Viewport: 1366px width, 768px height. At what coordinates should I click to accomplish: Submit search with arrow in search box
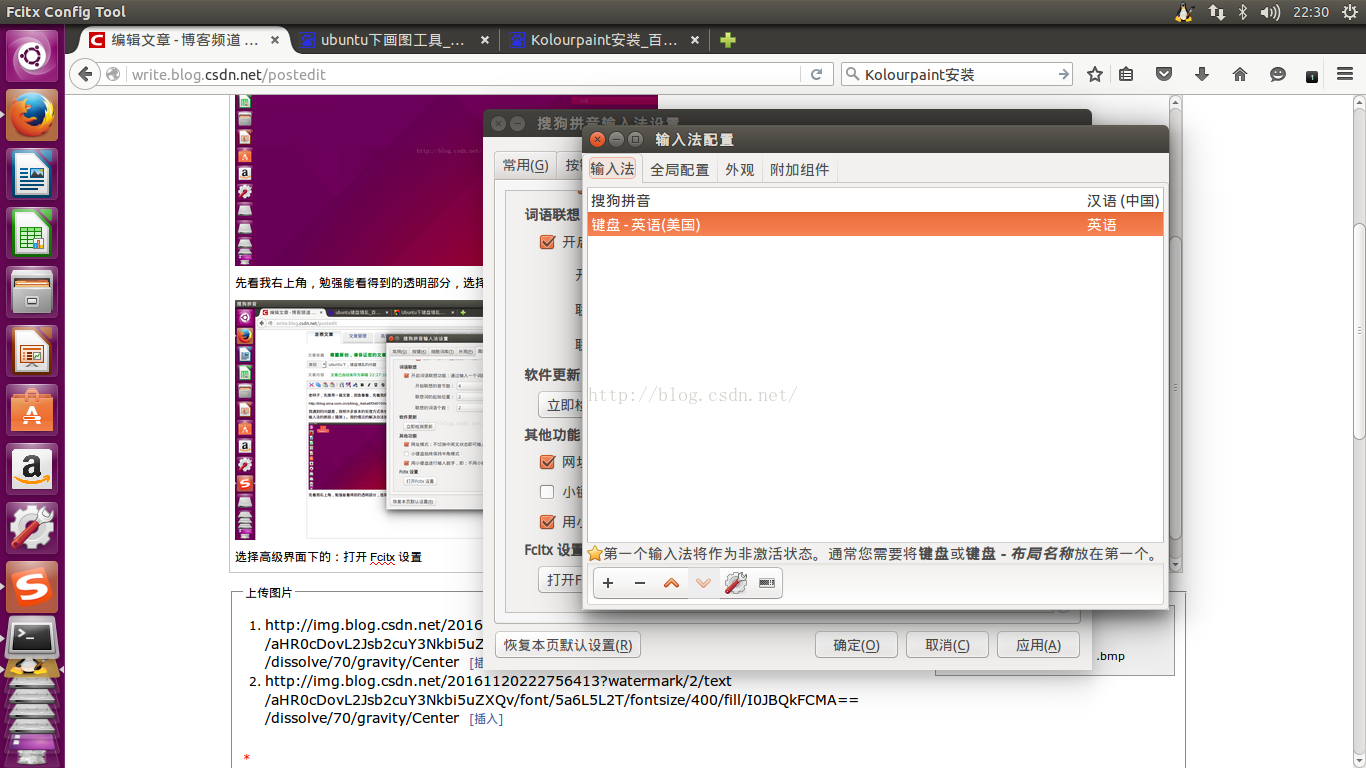1064,74
